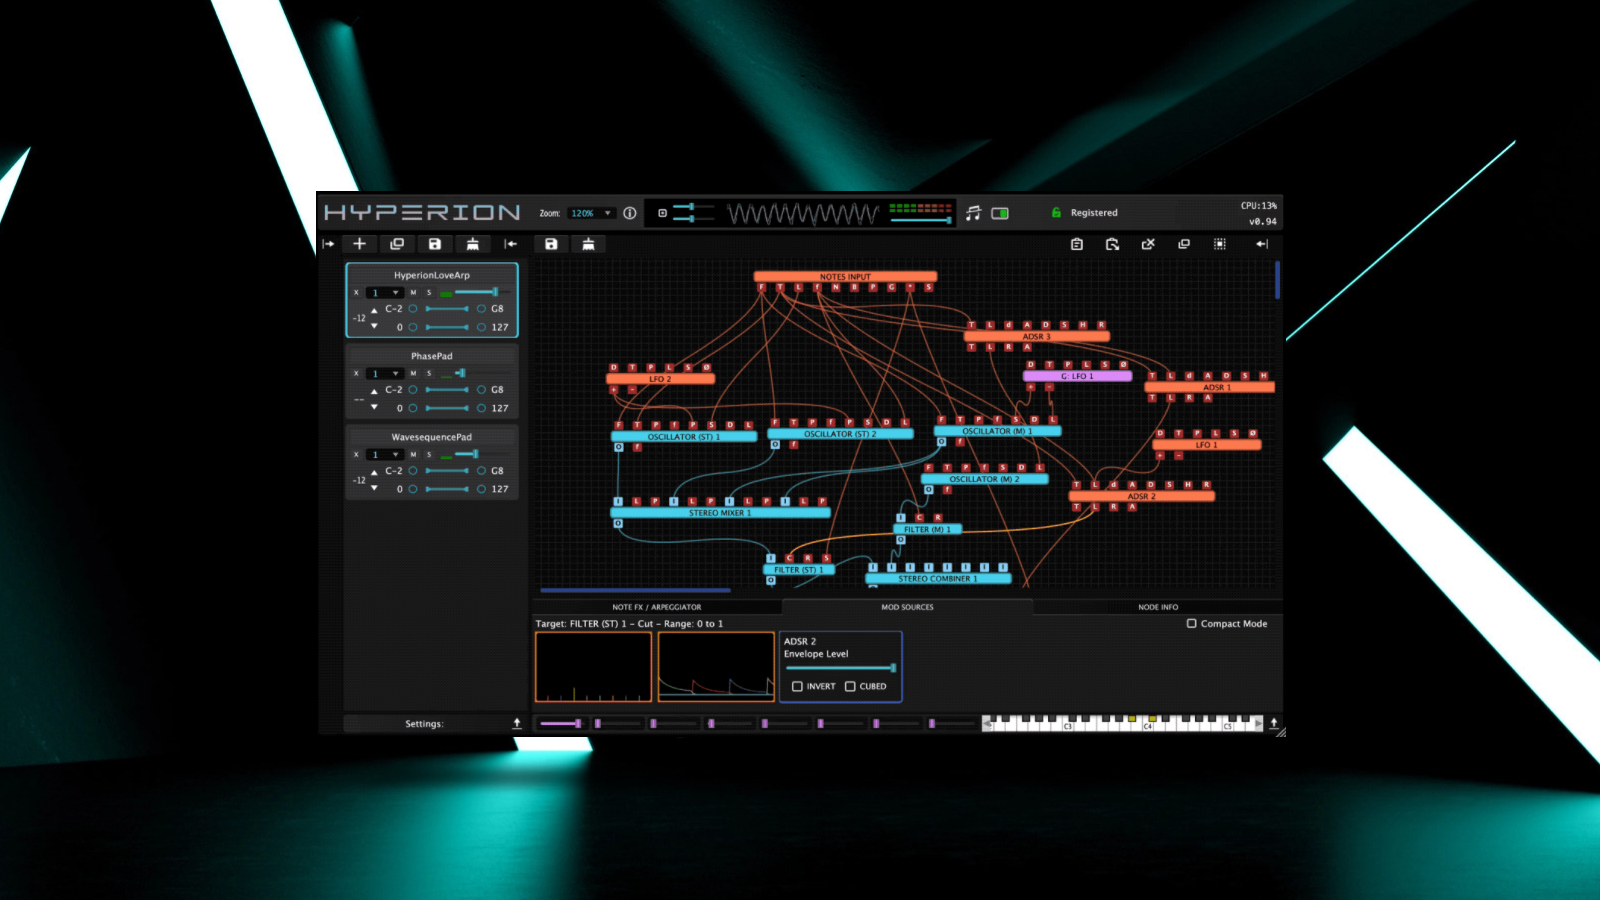Viewport: 1600px width, 900px height.
Task: Collapse layers panel with left-arrow bar icon
Action: (511, 244)
